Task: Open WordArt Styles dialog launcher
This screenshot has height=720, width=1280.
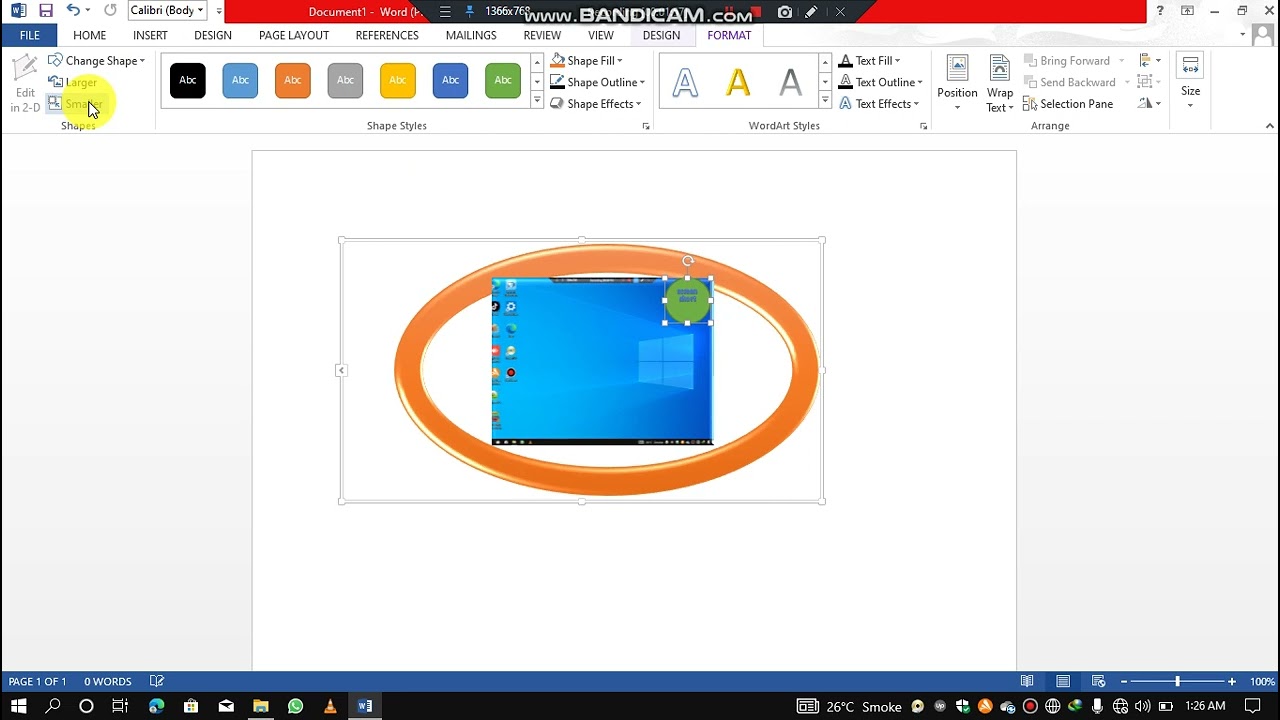Action: pos(923,126)
